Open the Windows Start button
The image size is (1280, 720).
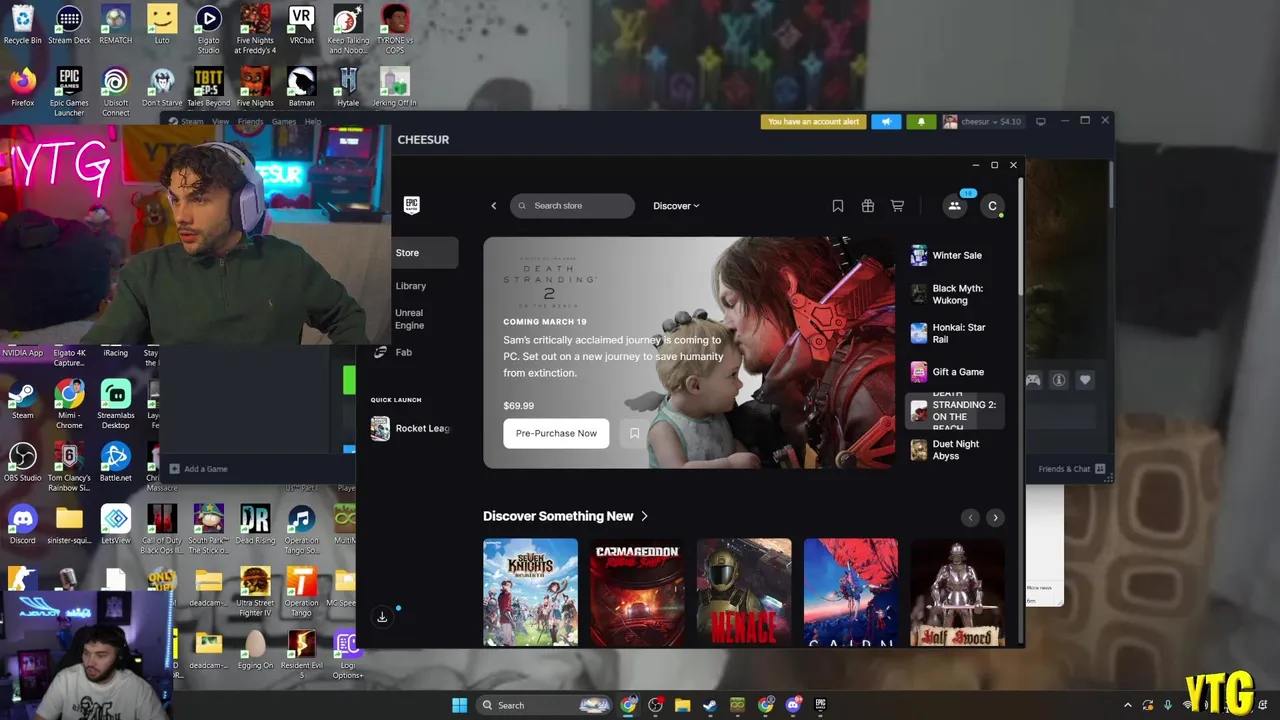(x=459, y=705)
